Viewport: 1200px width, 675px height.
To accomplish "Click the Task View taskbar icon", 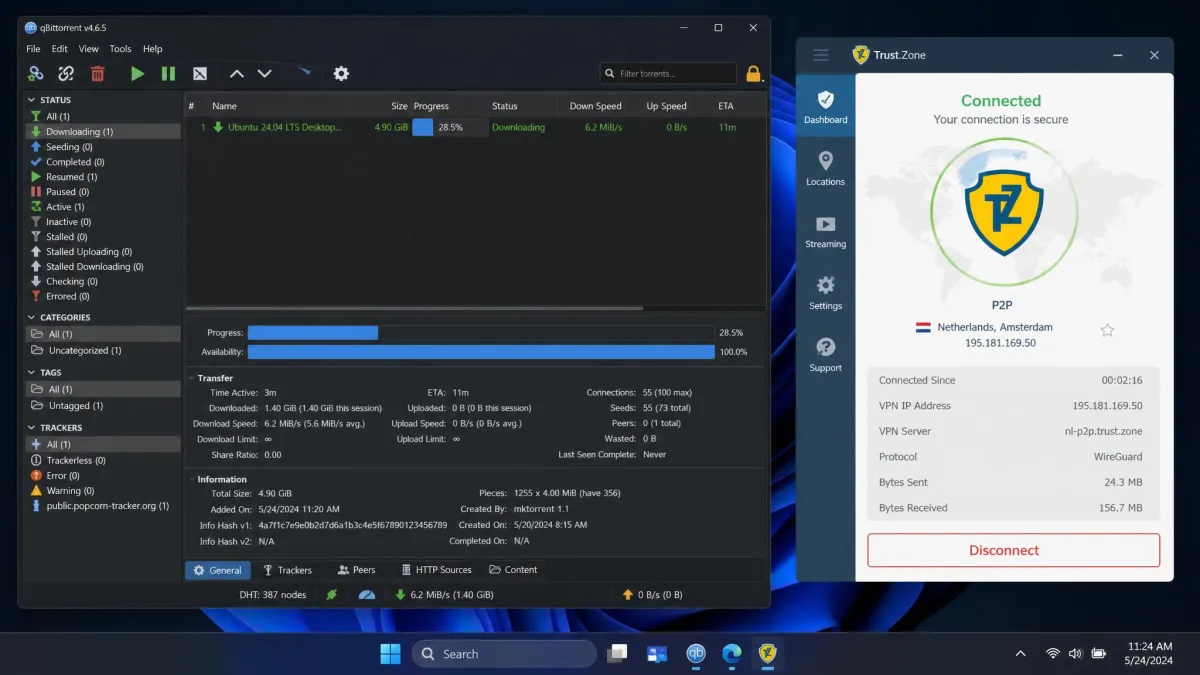I will (618, 654).
